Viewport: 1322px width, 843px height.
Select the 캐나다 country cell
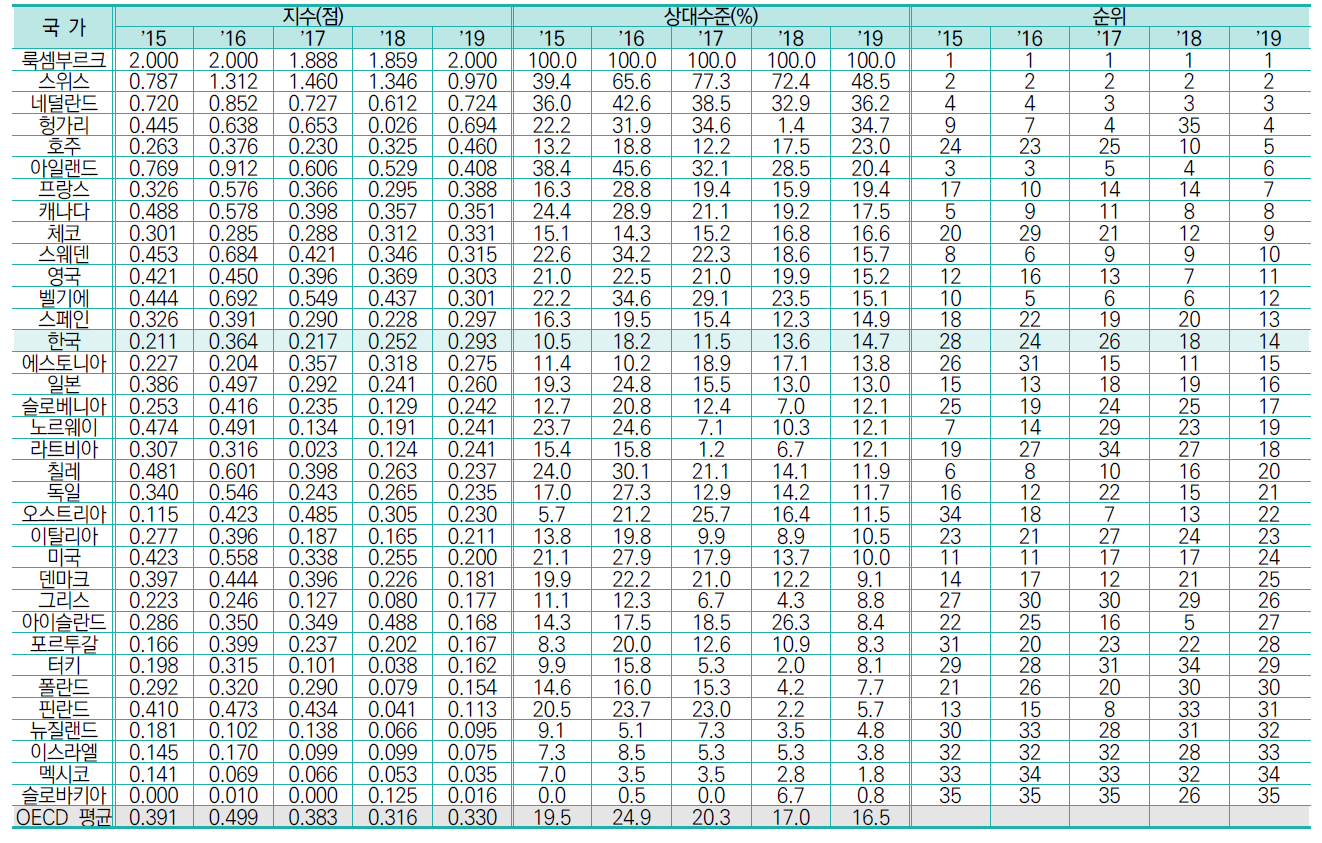click(62, 212)
